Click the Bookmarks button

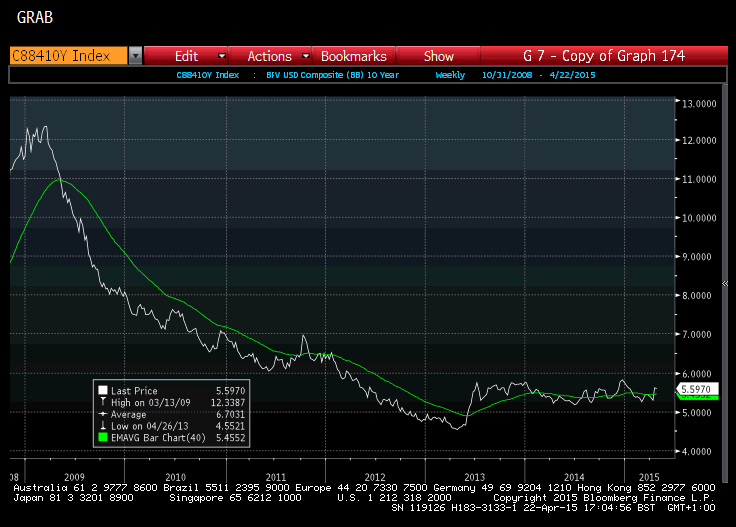(356, 56)
